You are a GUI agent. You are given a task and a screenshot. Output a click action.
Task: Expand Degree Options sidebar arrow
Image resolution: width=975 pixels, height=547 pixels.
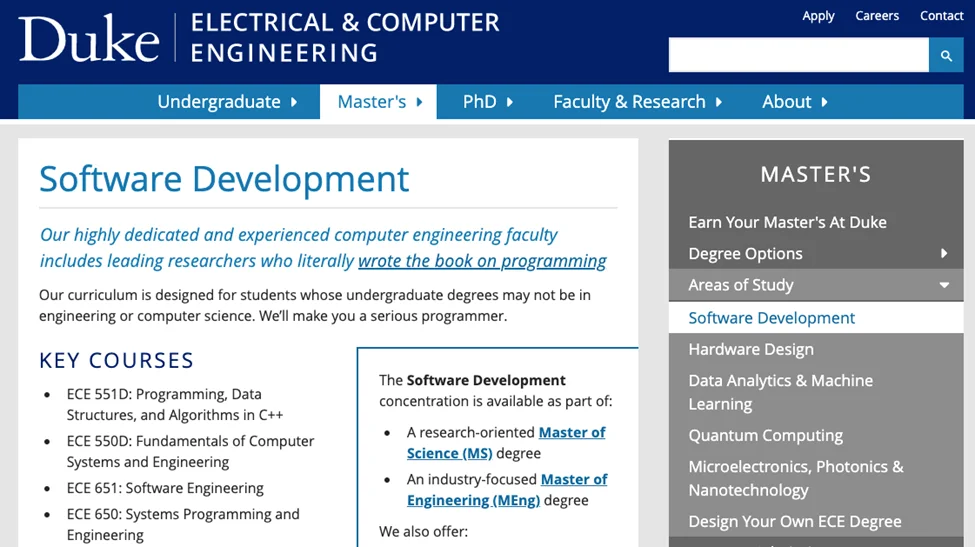point(943,254)
